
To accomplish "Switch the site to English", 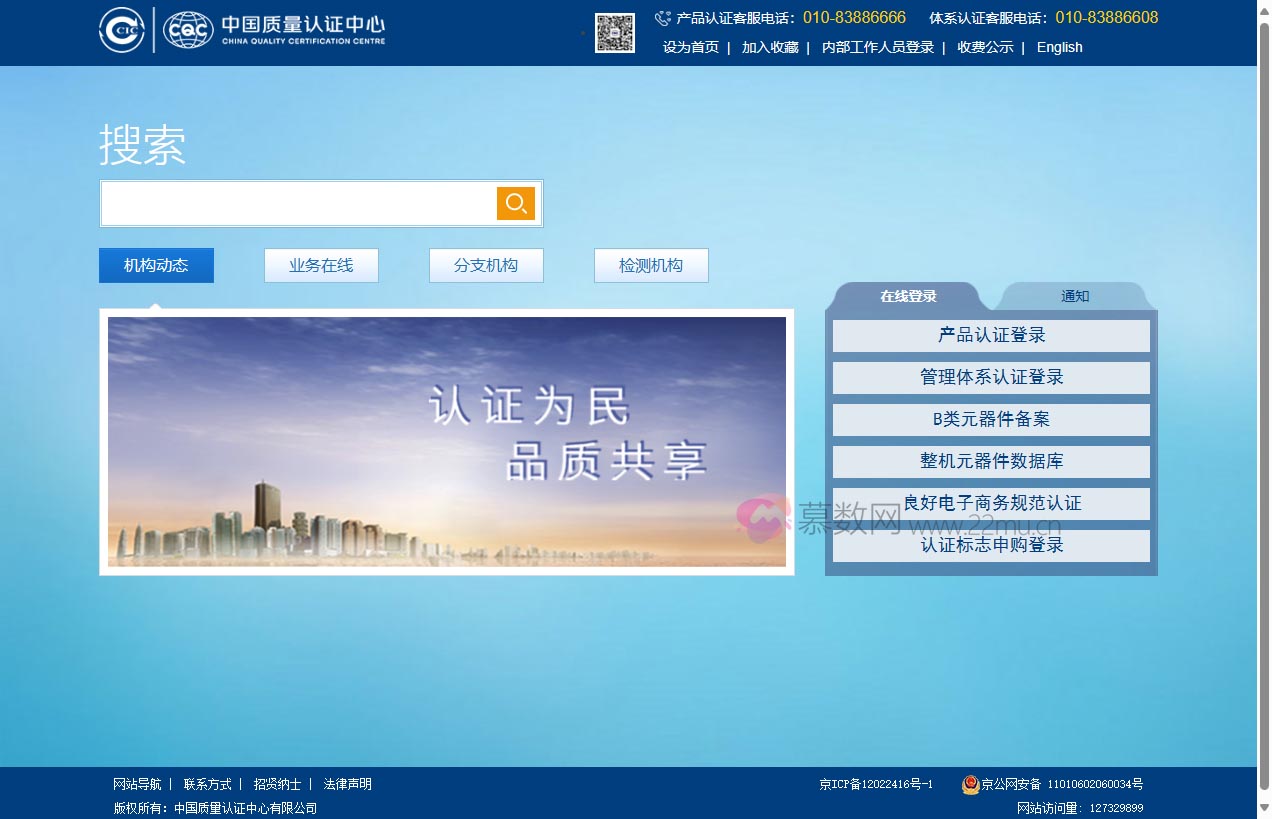I will point(1059,47).
